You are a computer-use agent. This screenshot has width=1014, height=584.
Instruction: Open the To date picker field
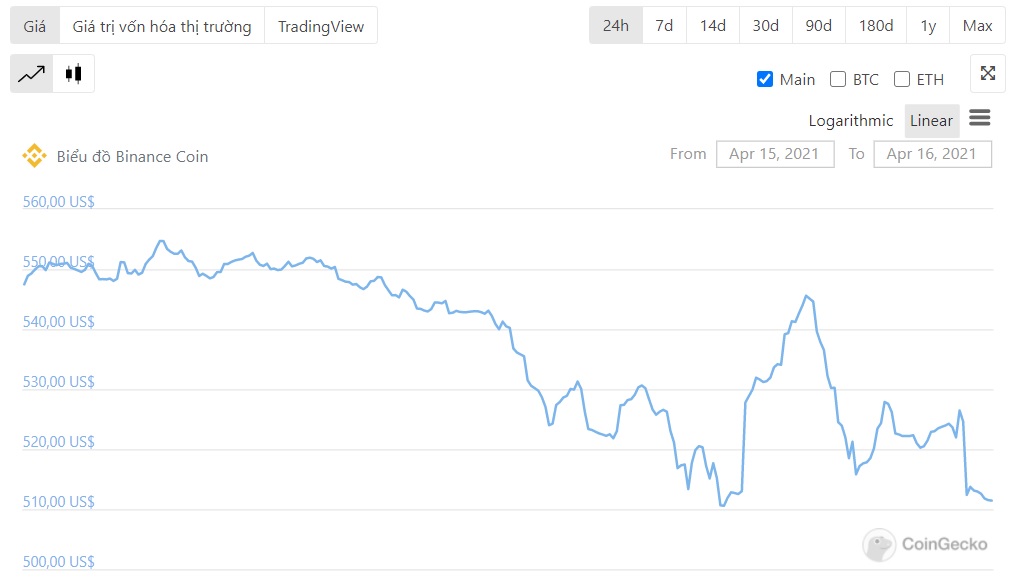coord(931,154)
